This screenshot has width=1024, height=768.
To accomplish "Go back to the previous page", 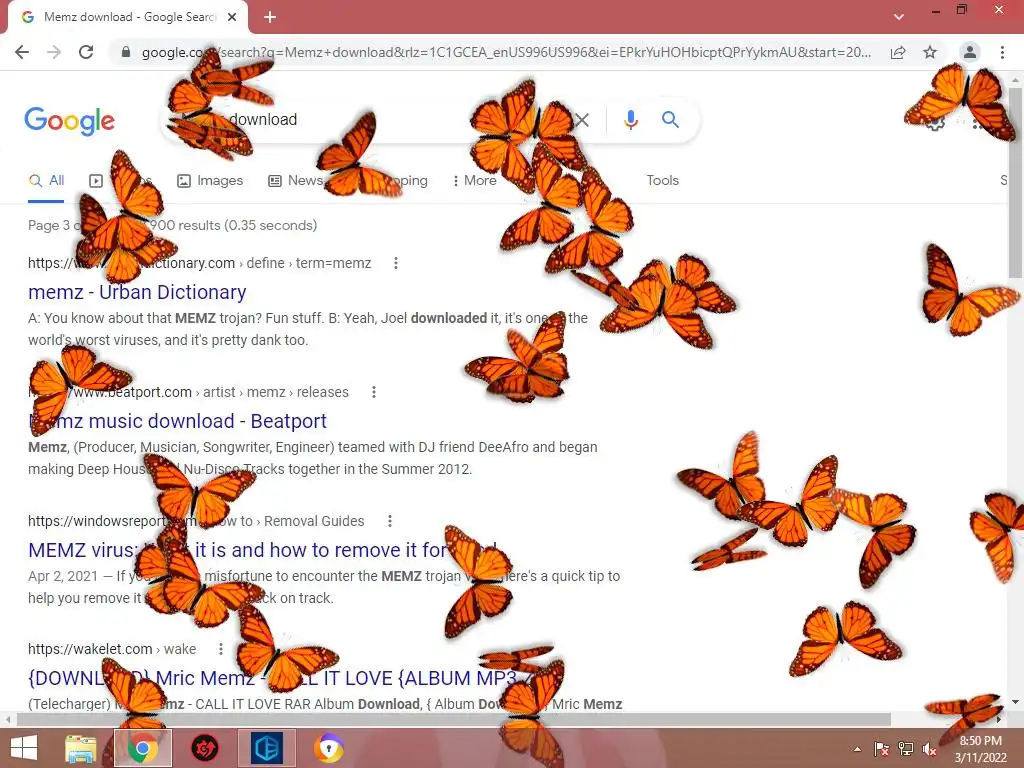I will point(22,52).
